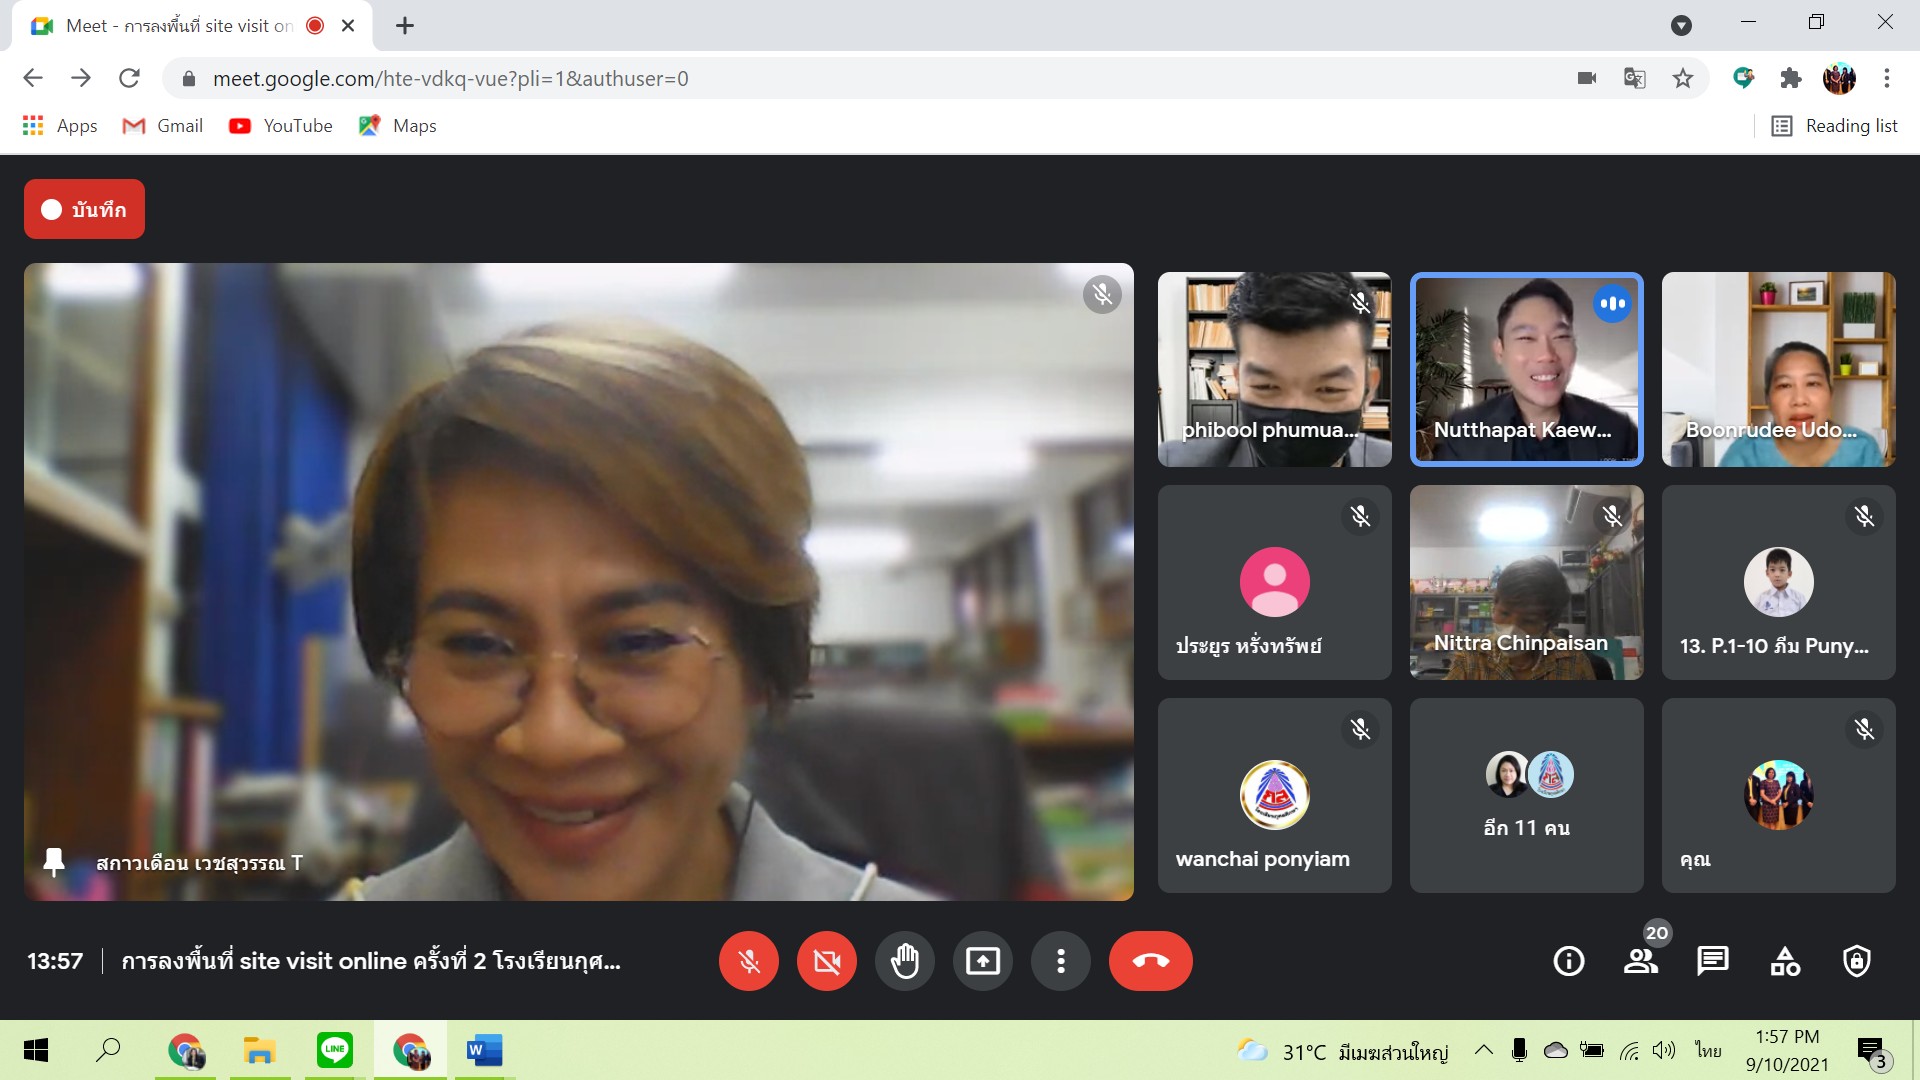The image size is (1920, 1080).
Task: Leave the call with red hang-up button
Action: point(1150,961)
